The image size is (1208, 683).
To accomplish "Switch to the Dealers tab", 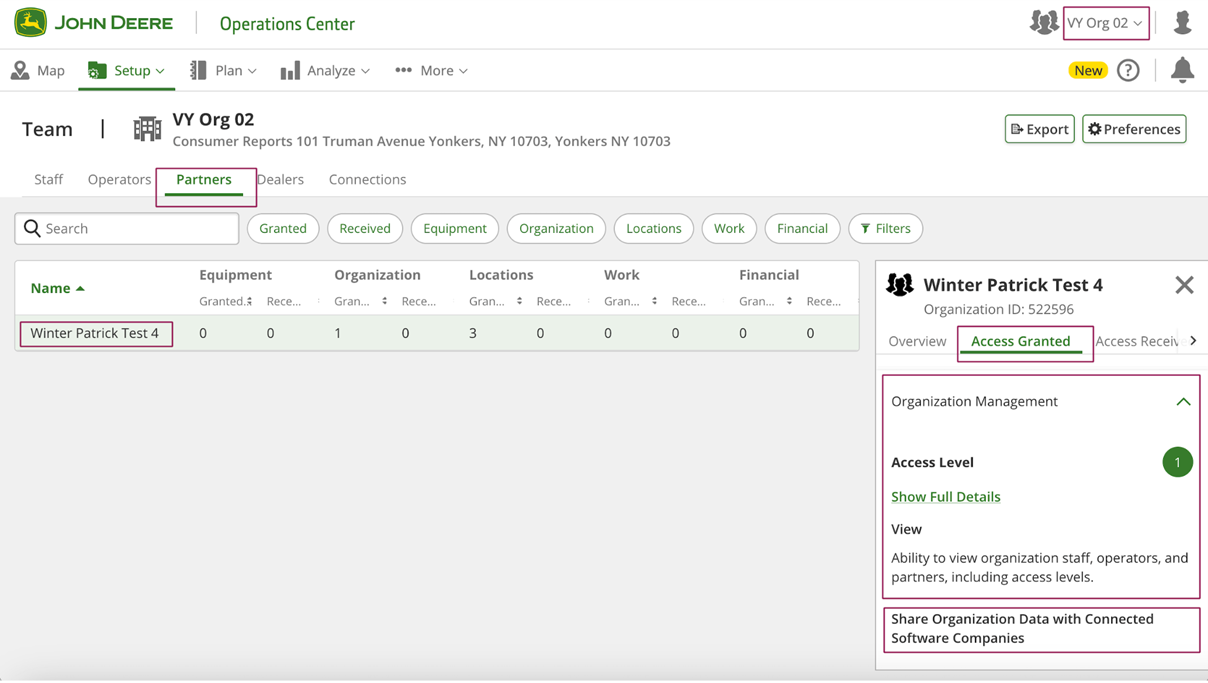I will click(x=281, y=179).
